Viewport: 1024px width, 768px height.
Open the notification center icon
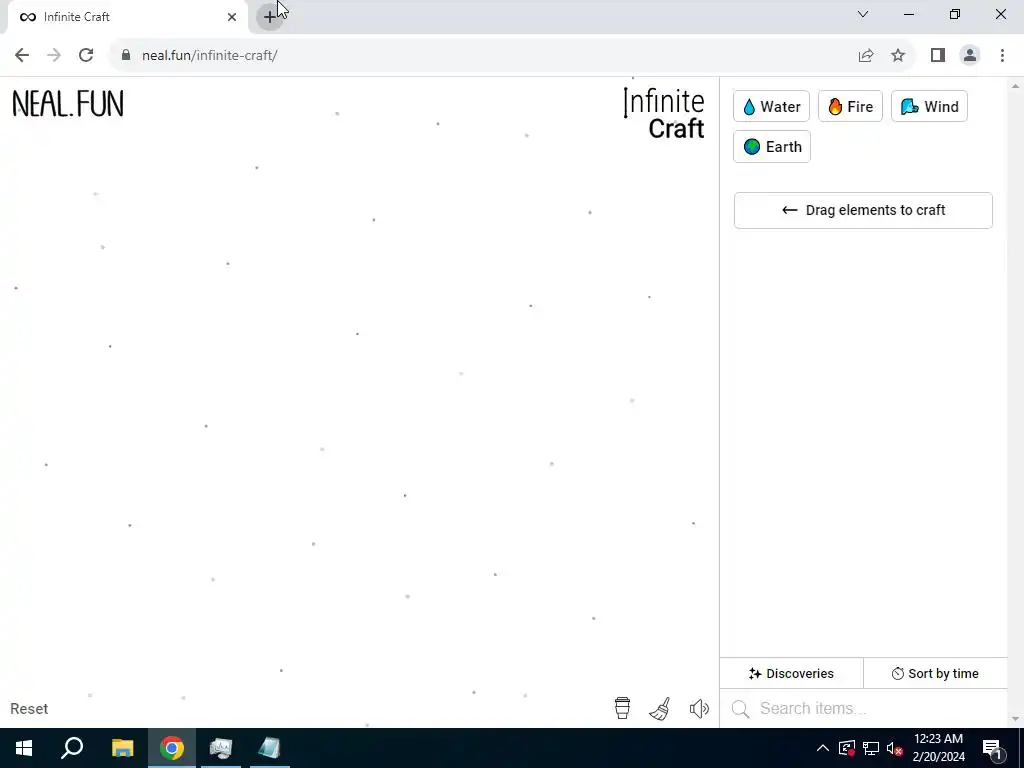tap(993, 748)
